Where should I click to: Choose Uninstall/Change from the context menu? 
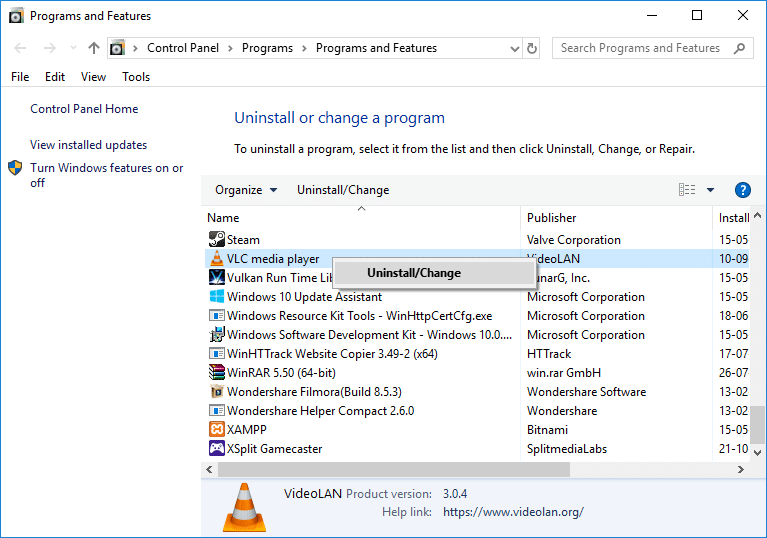[x=414, y=273]
